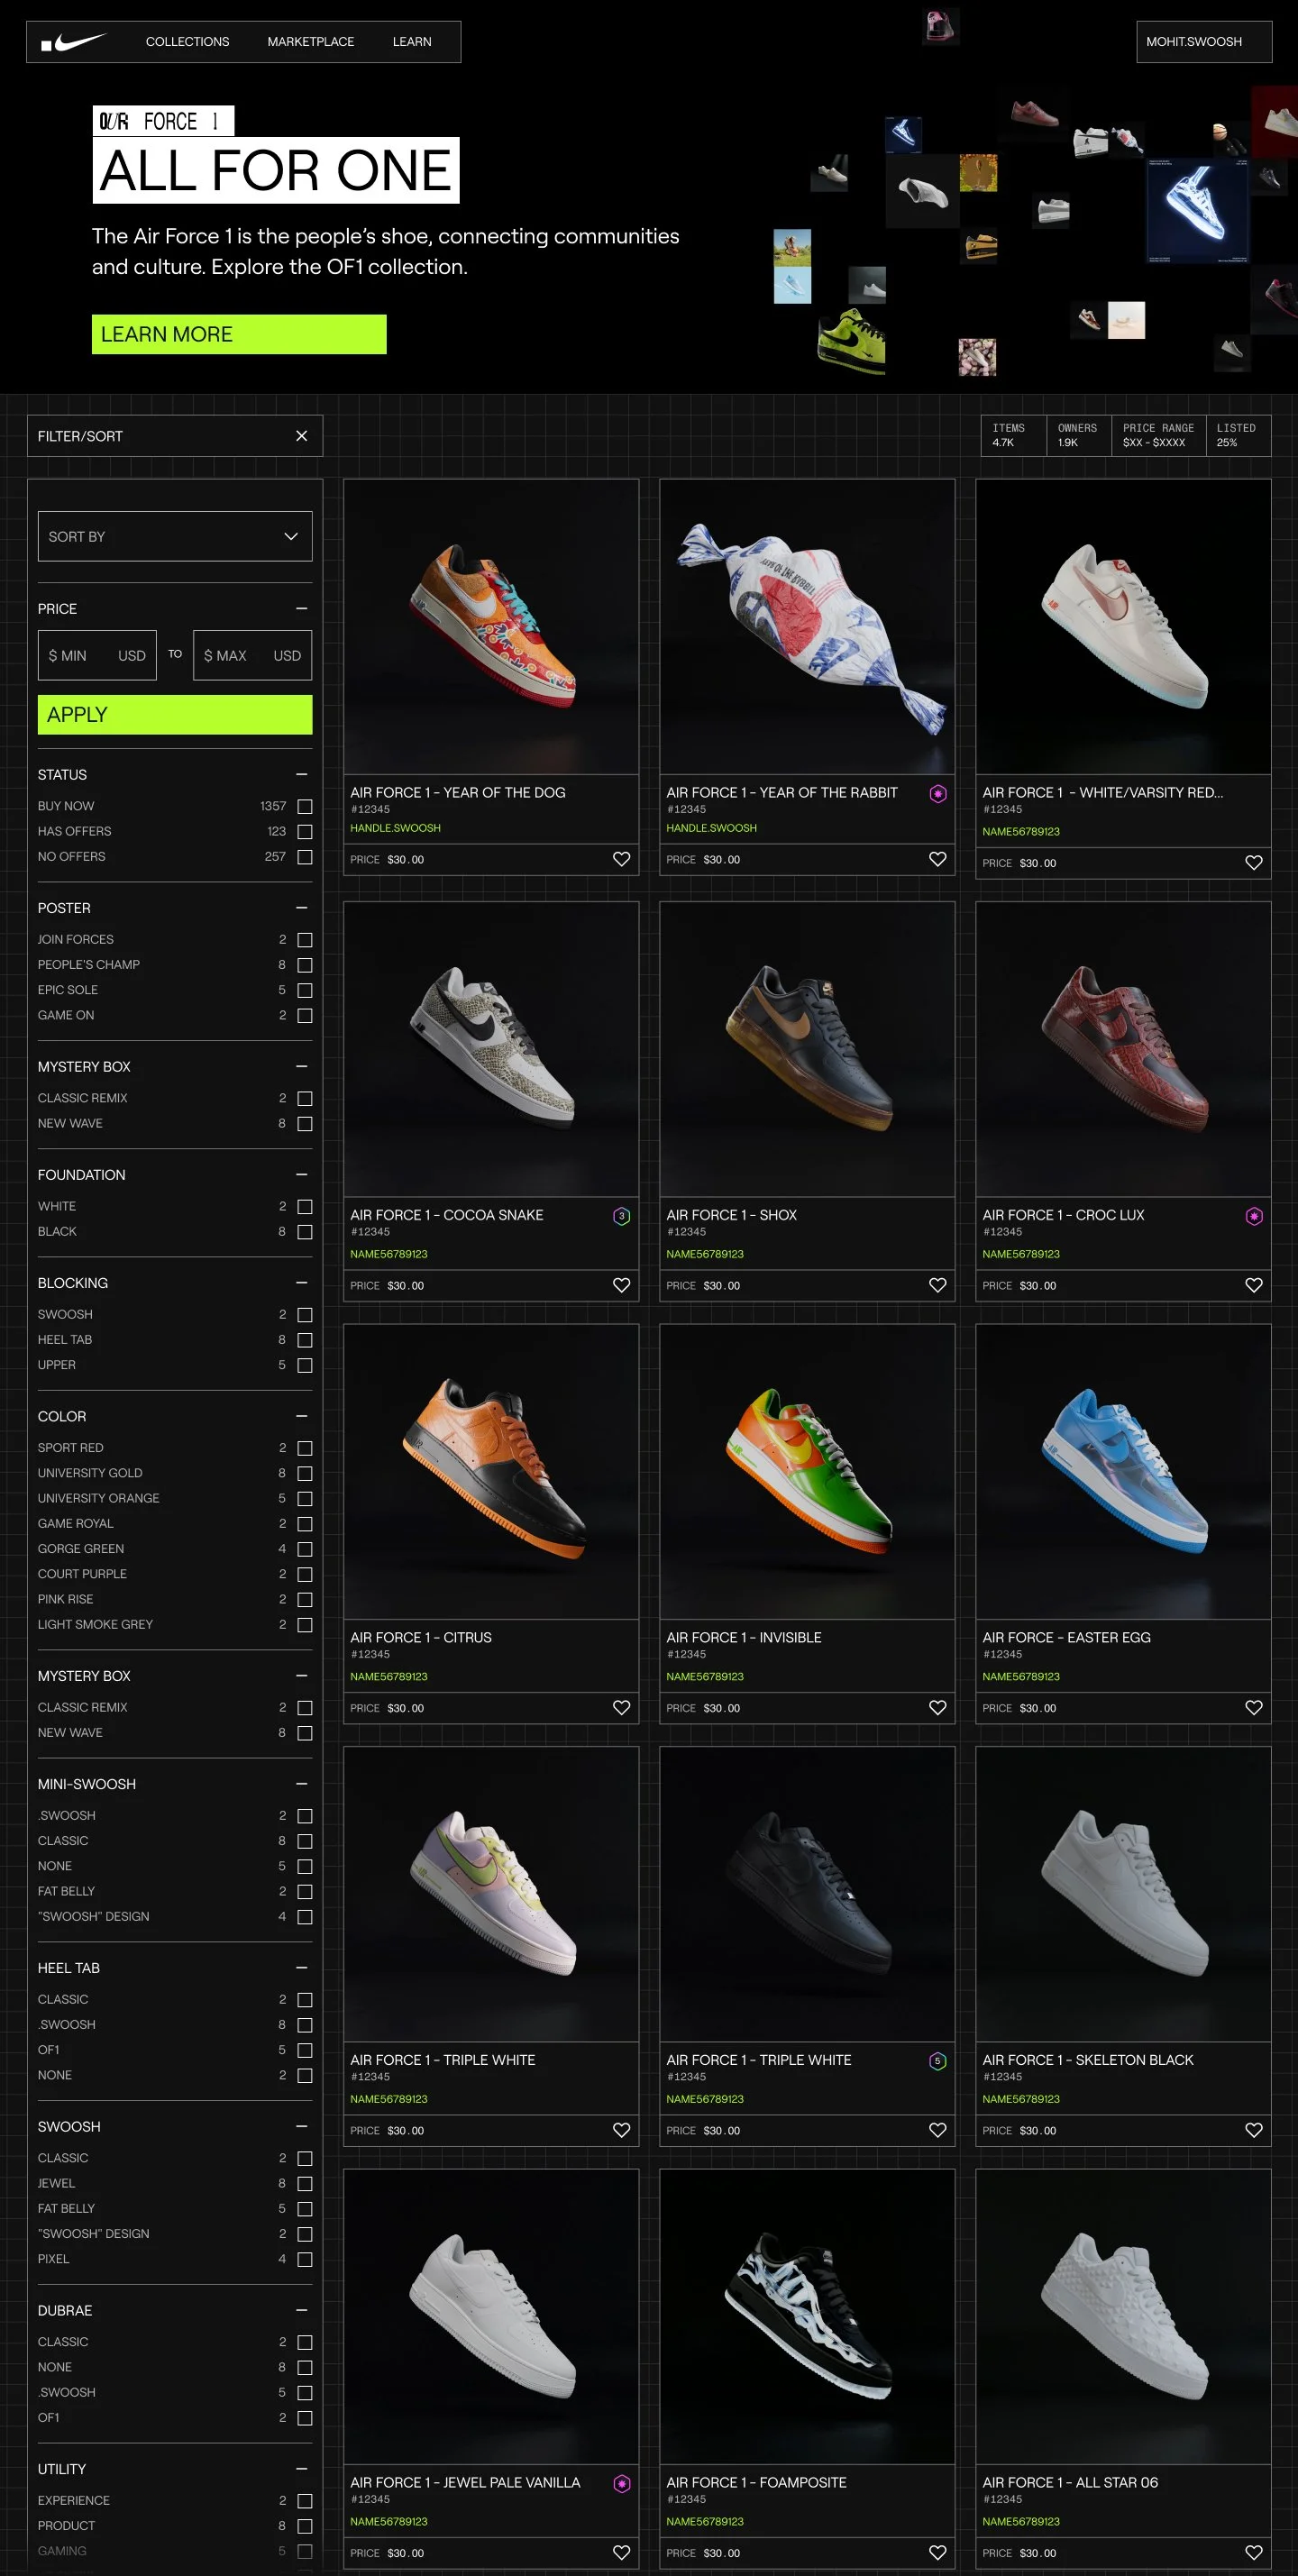
Task: Like the Easter Egg shoe
Action: click(1253, 1707)
